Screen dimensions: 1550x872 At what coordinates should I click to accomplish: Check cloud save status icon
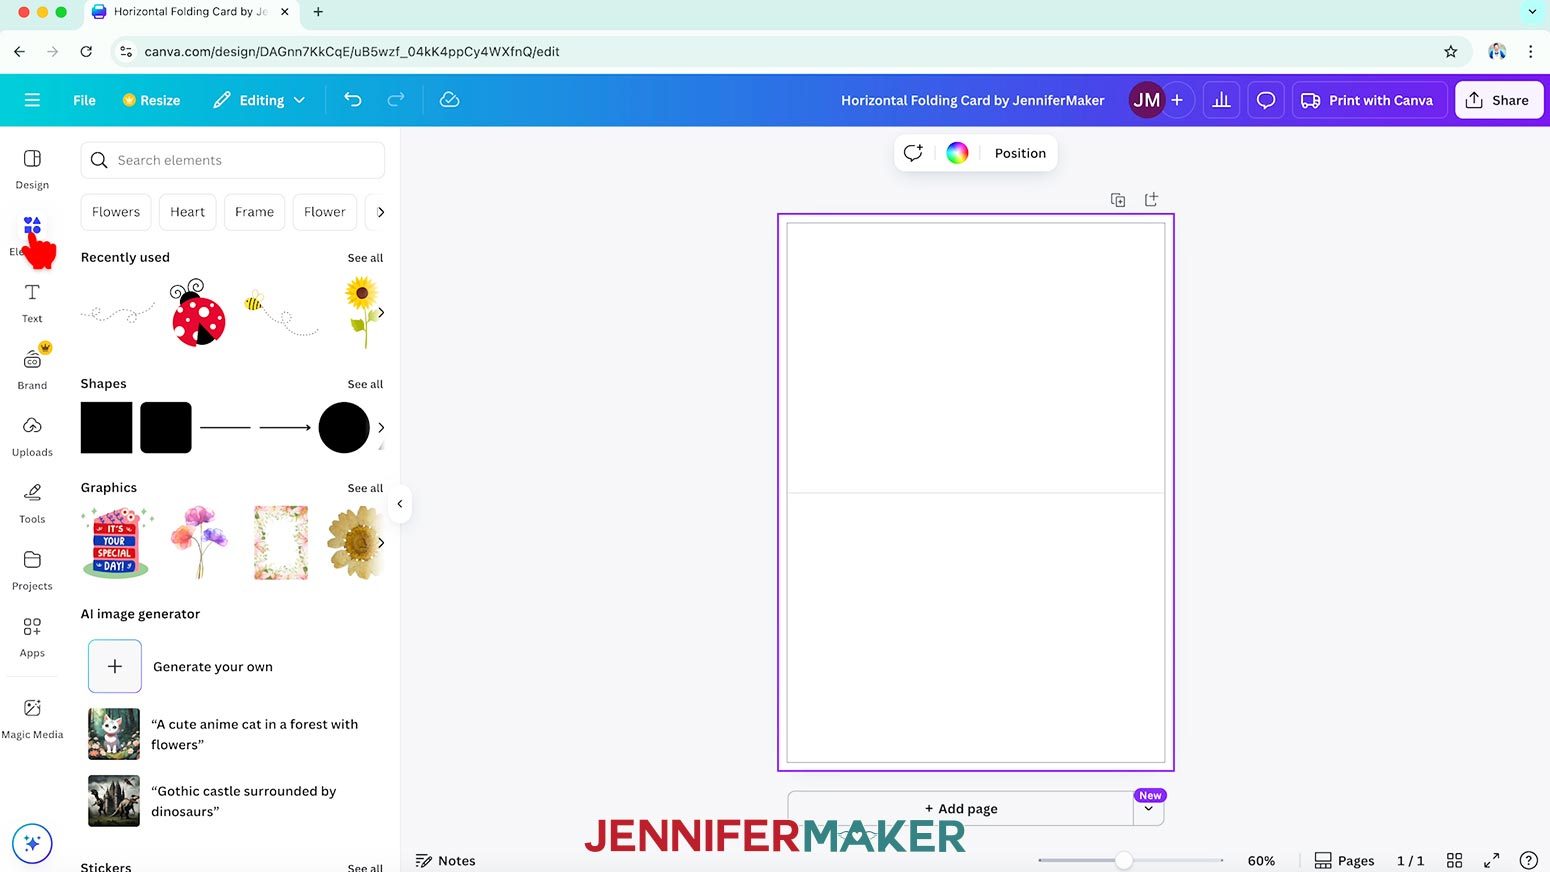[x=450, y=99]
